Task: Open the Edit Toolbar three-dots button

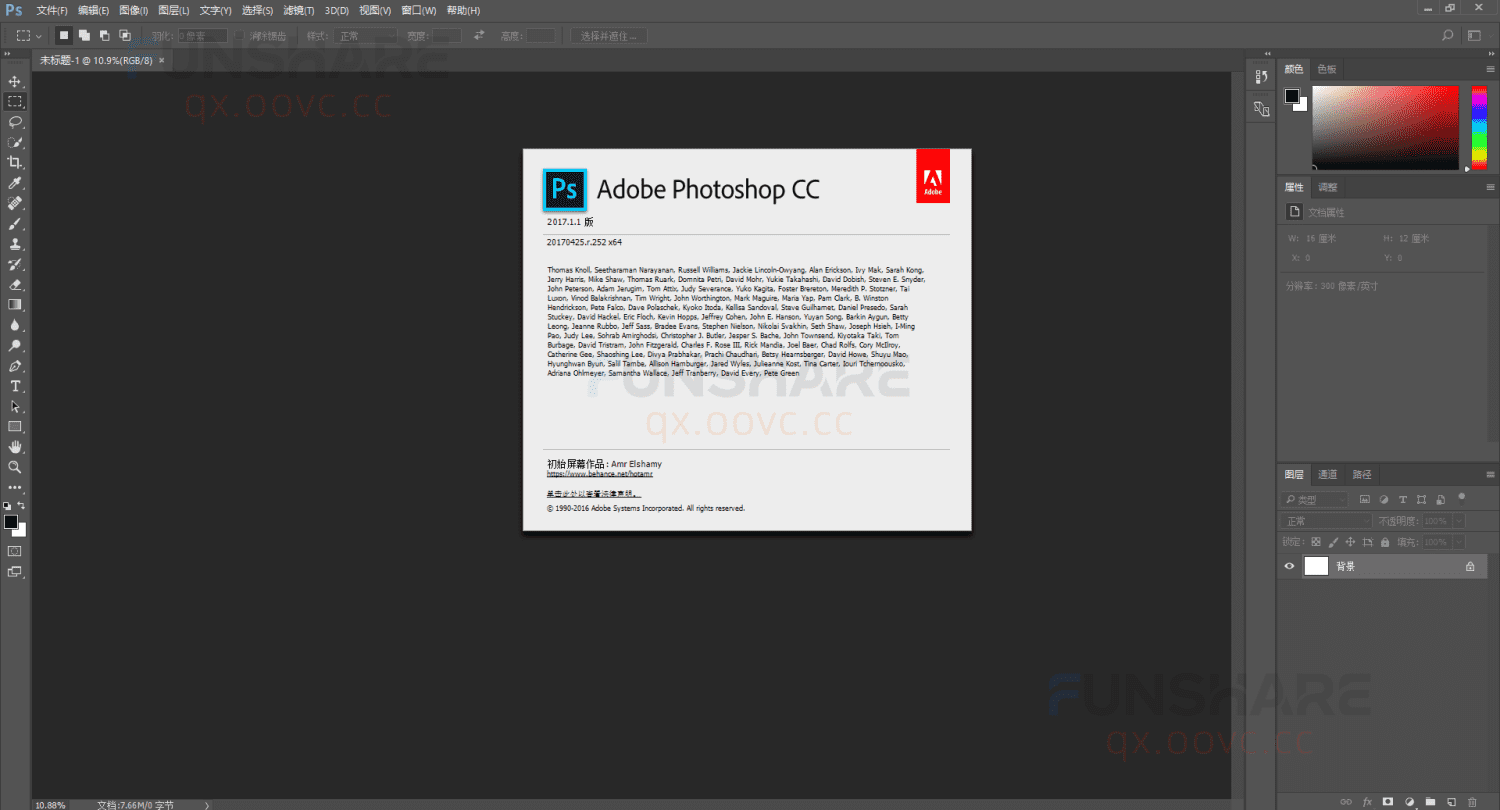Action: (x=15, y=488)
